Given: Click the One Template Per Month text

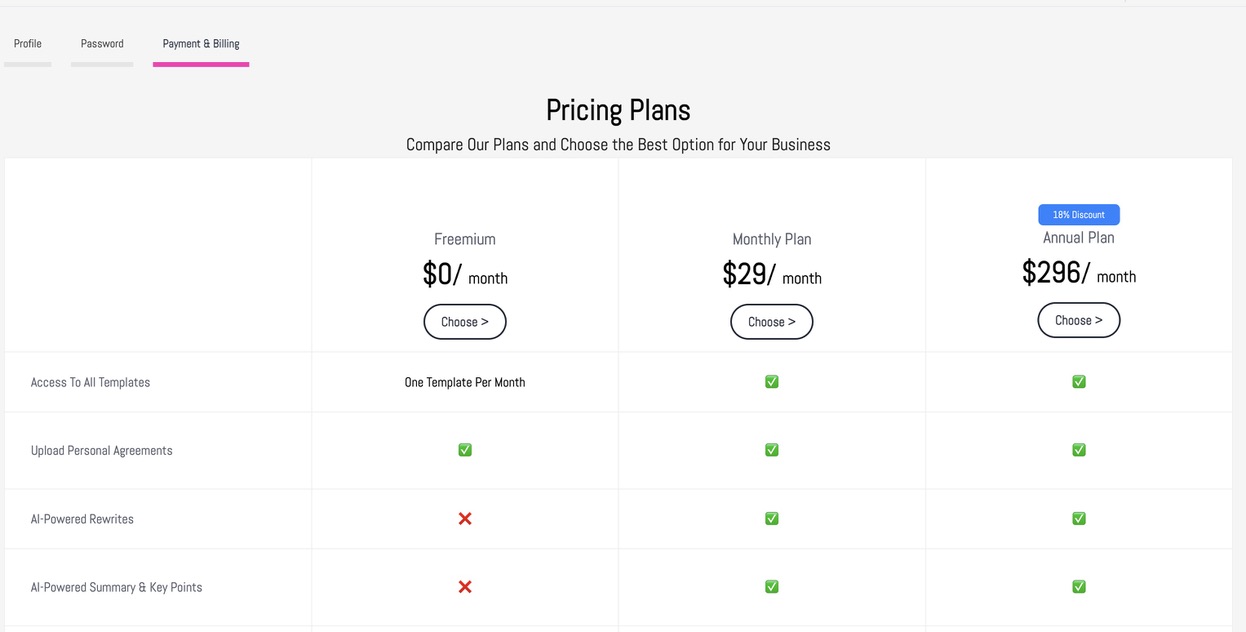Looking at the screenshot, I should tap(465, 382).
